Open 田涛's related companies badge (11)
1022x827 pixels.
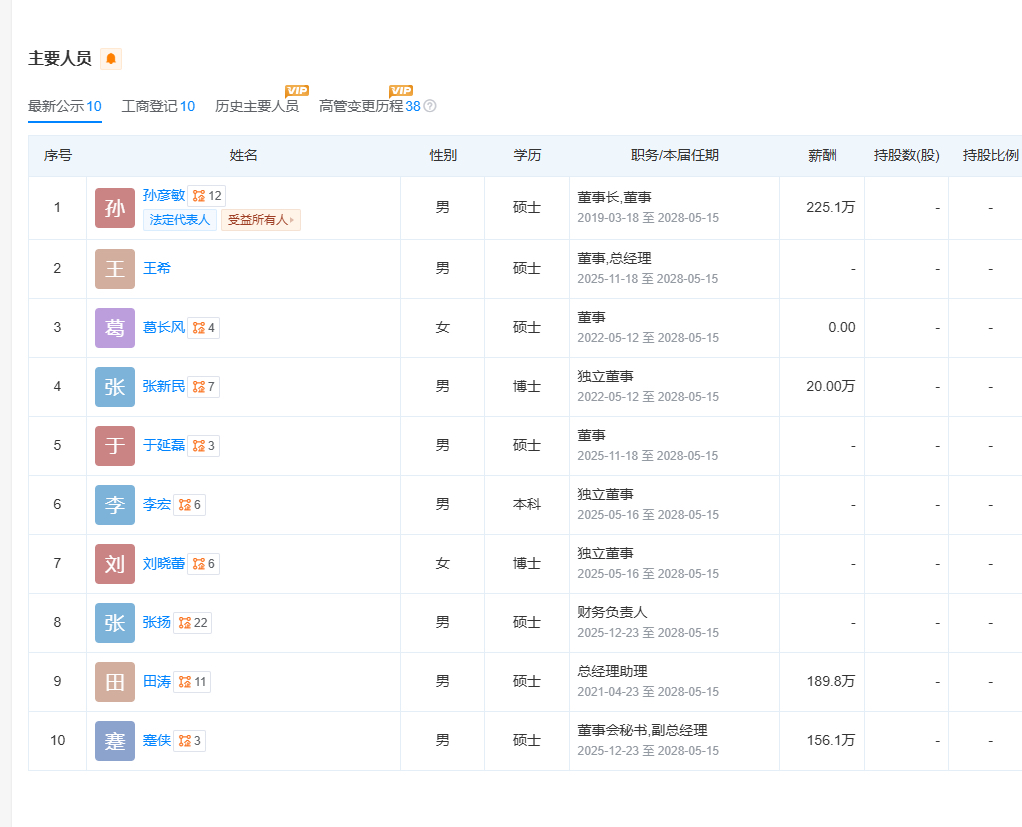tap(192, 681)
